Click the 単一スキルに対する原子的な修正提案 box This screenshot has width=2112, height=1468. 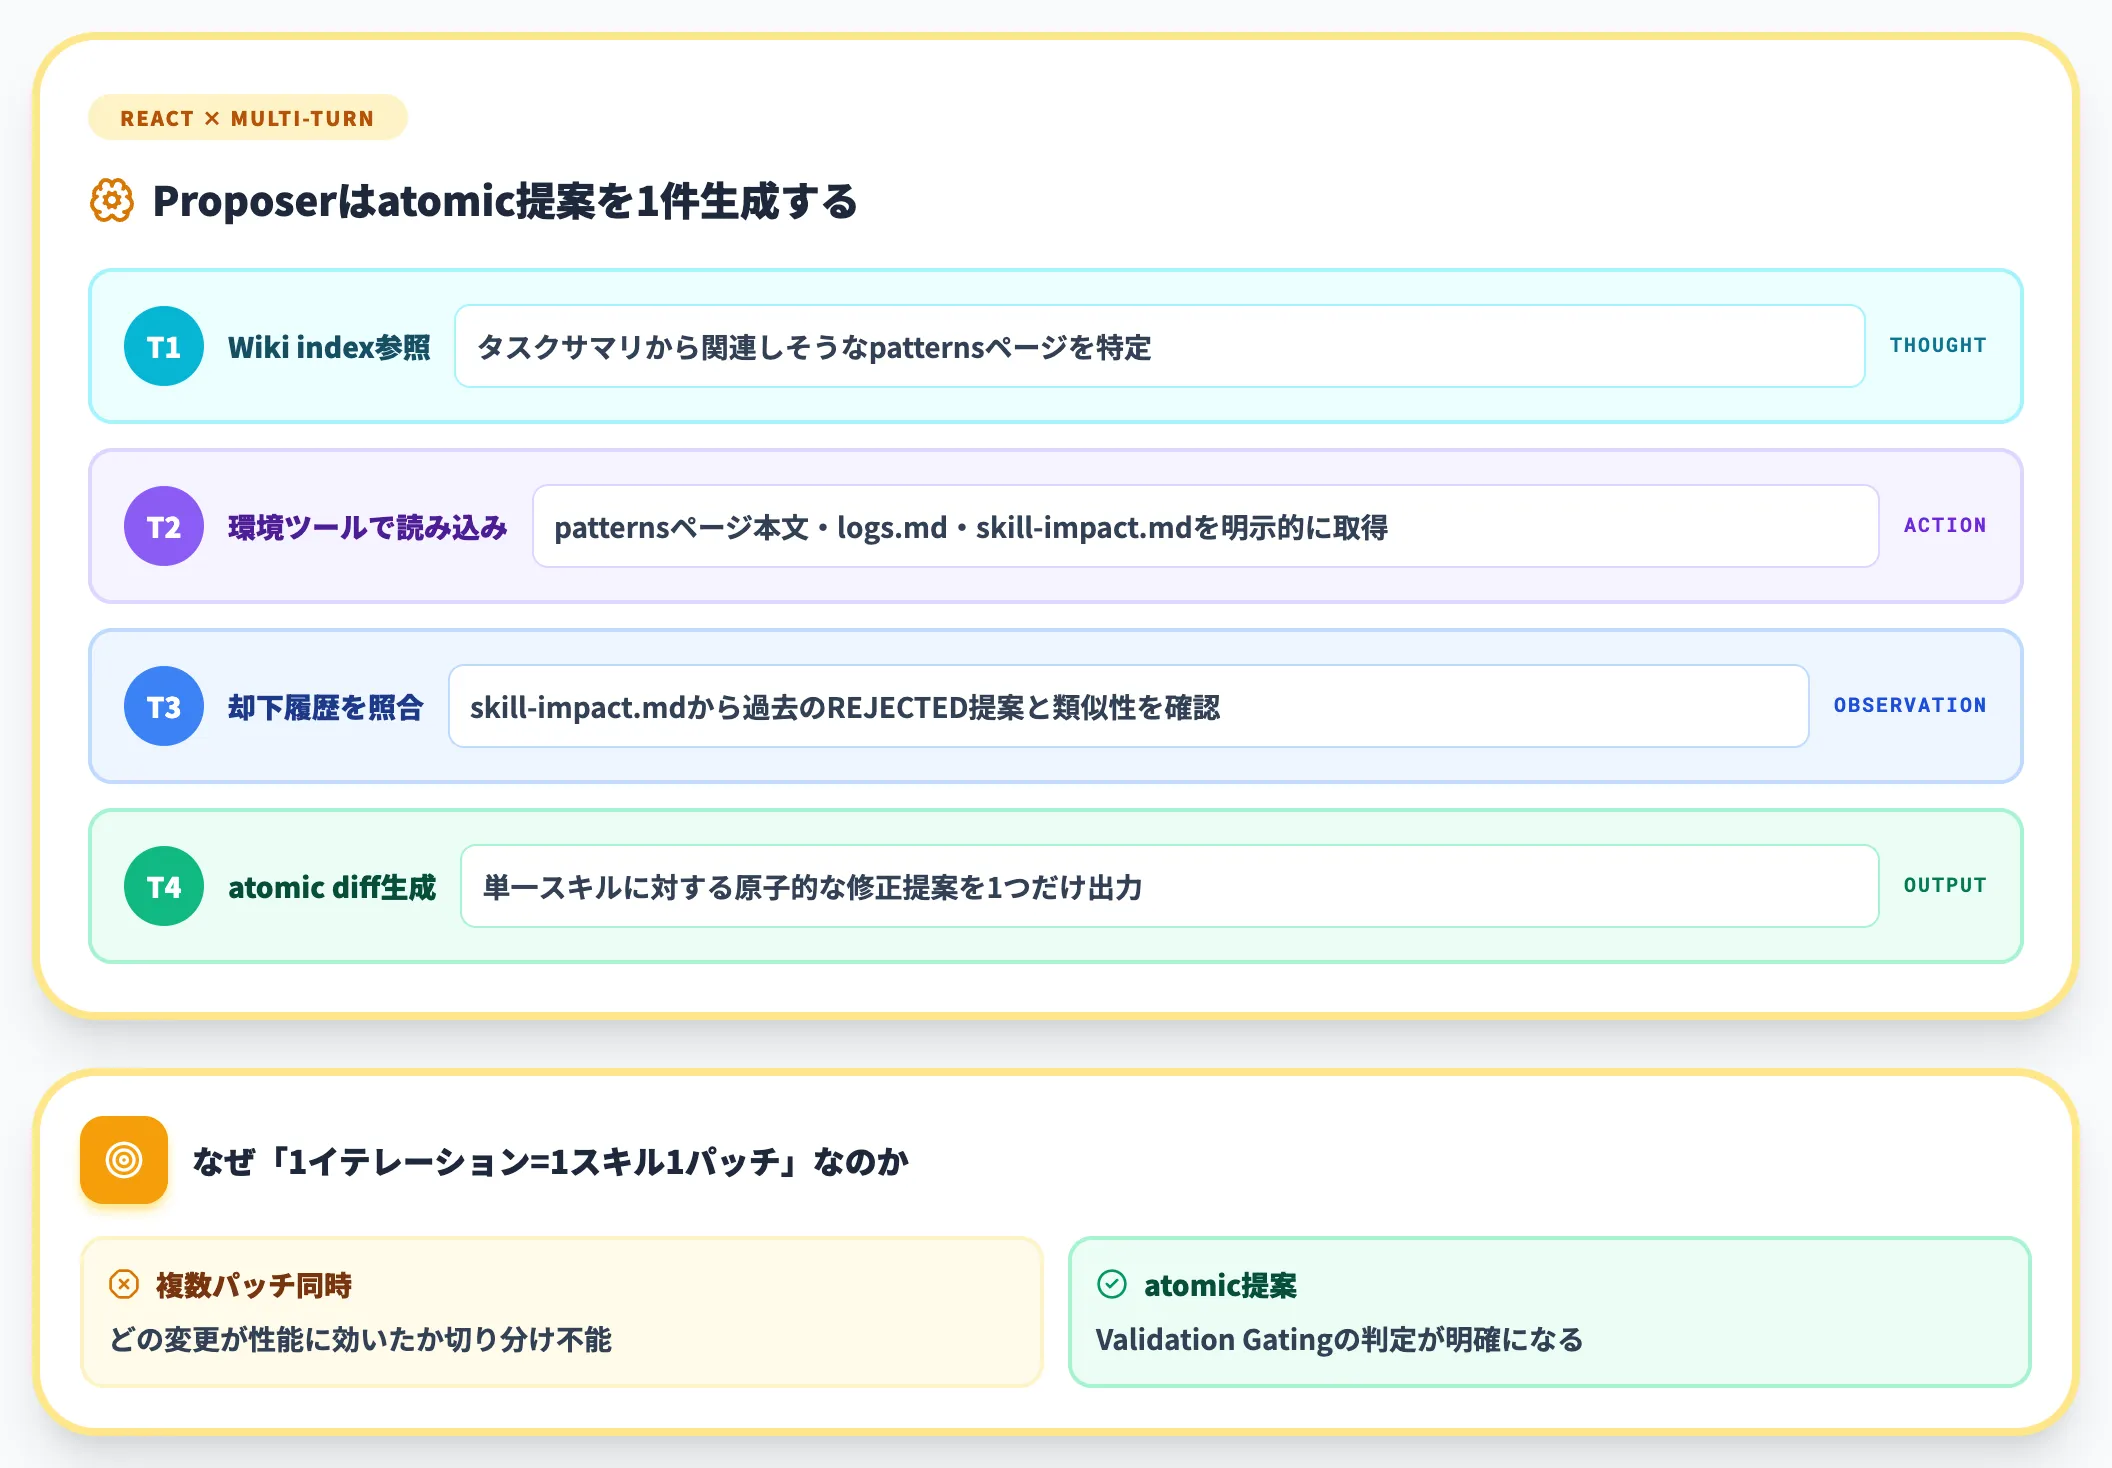tap(1170, 886)
